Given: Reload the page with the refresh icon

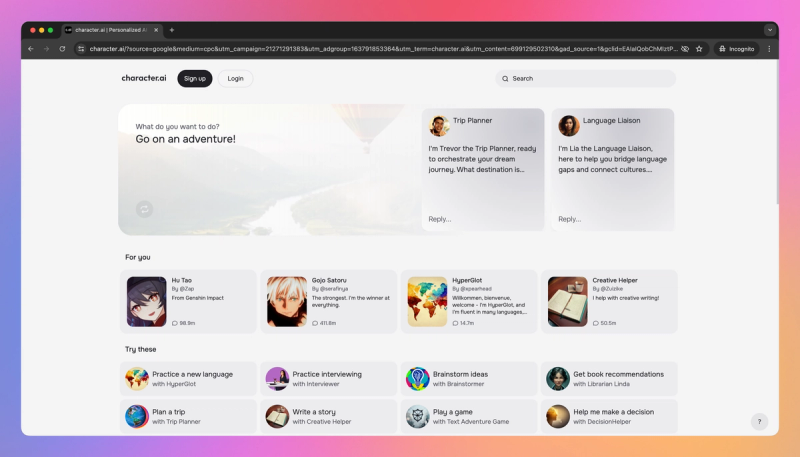Looking at the screenshot, I should click(62, 49).
